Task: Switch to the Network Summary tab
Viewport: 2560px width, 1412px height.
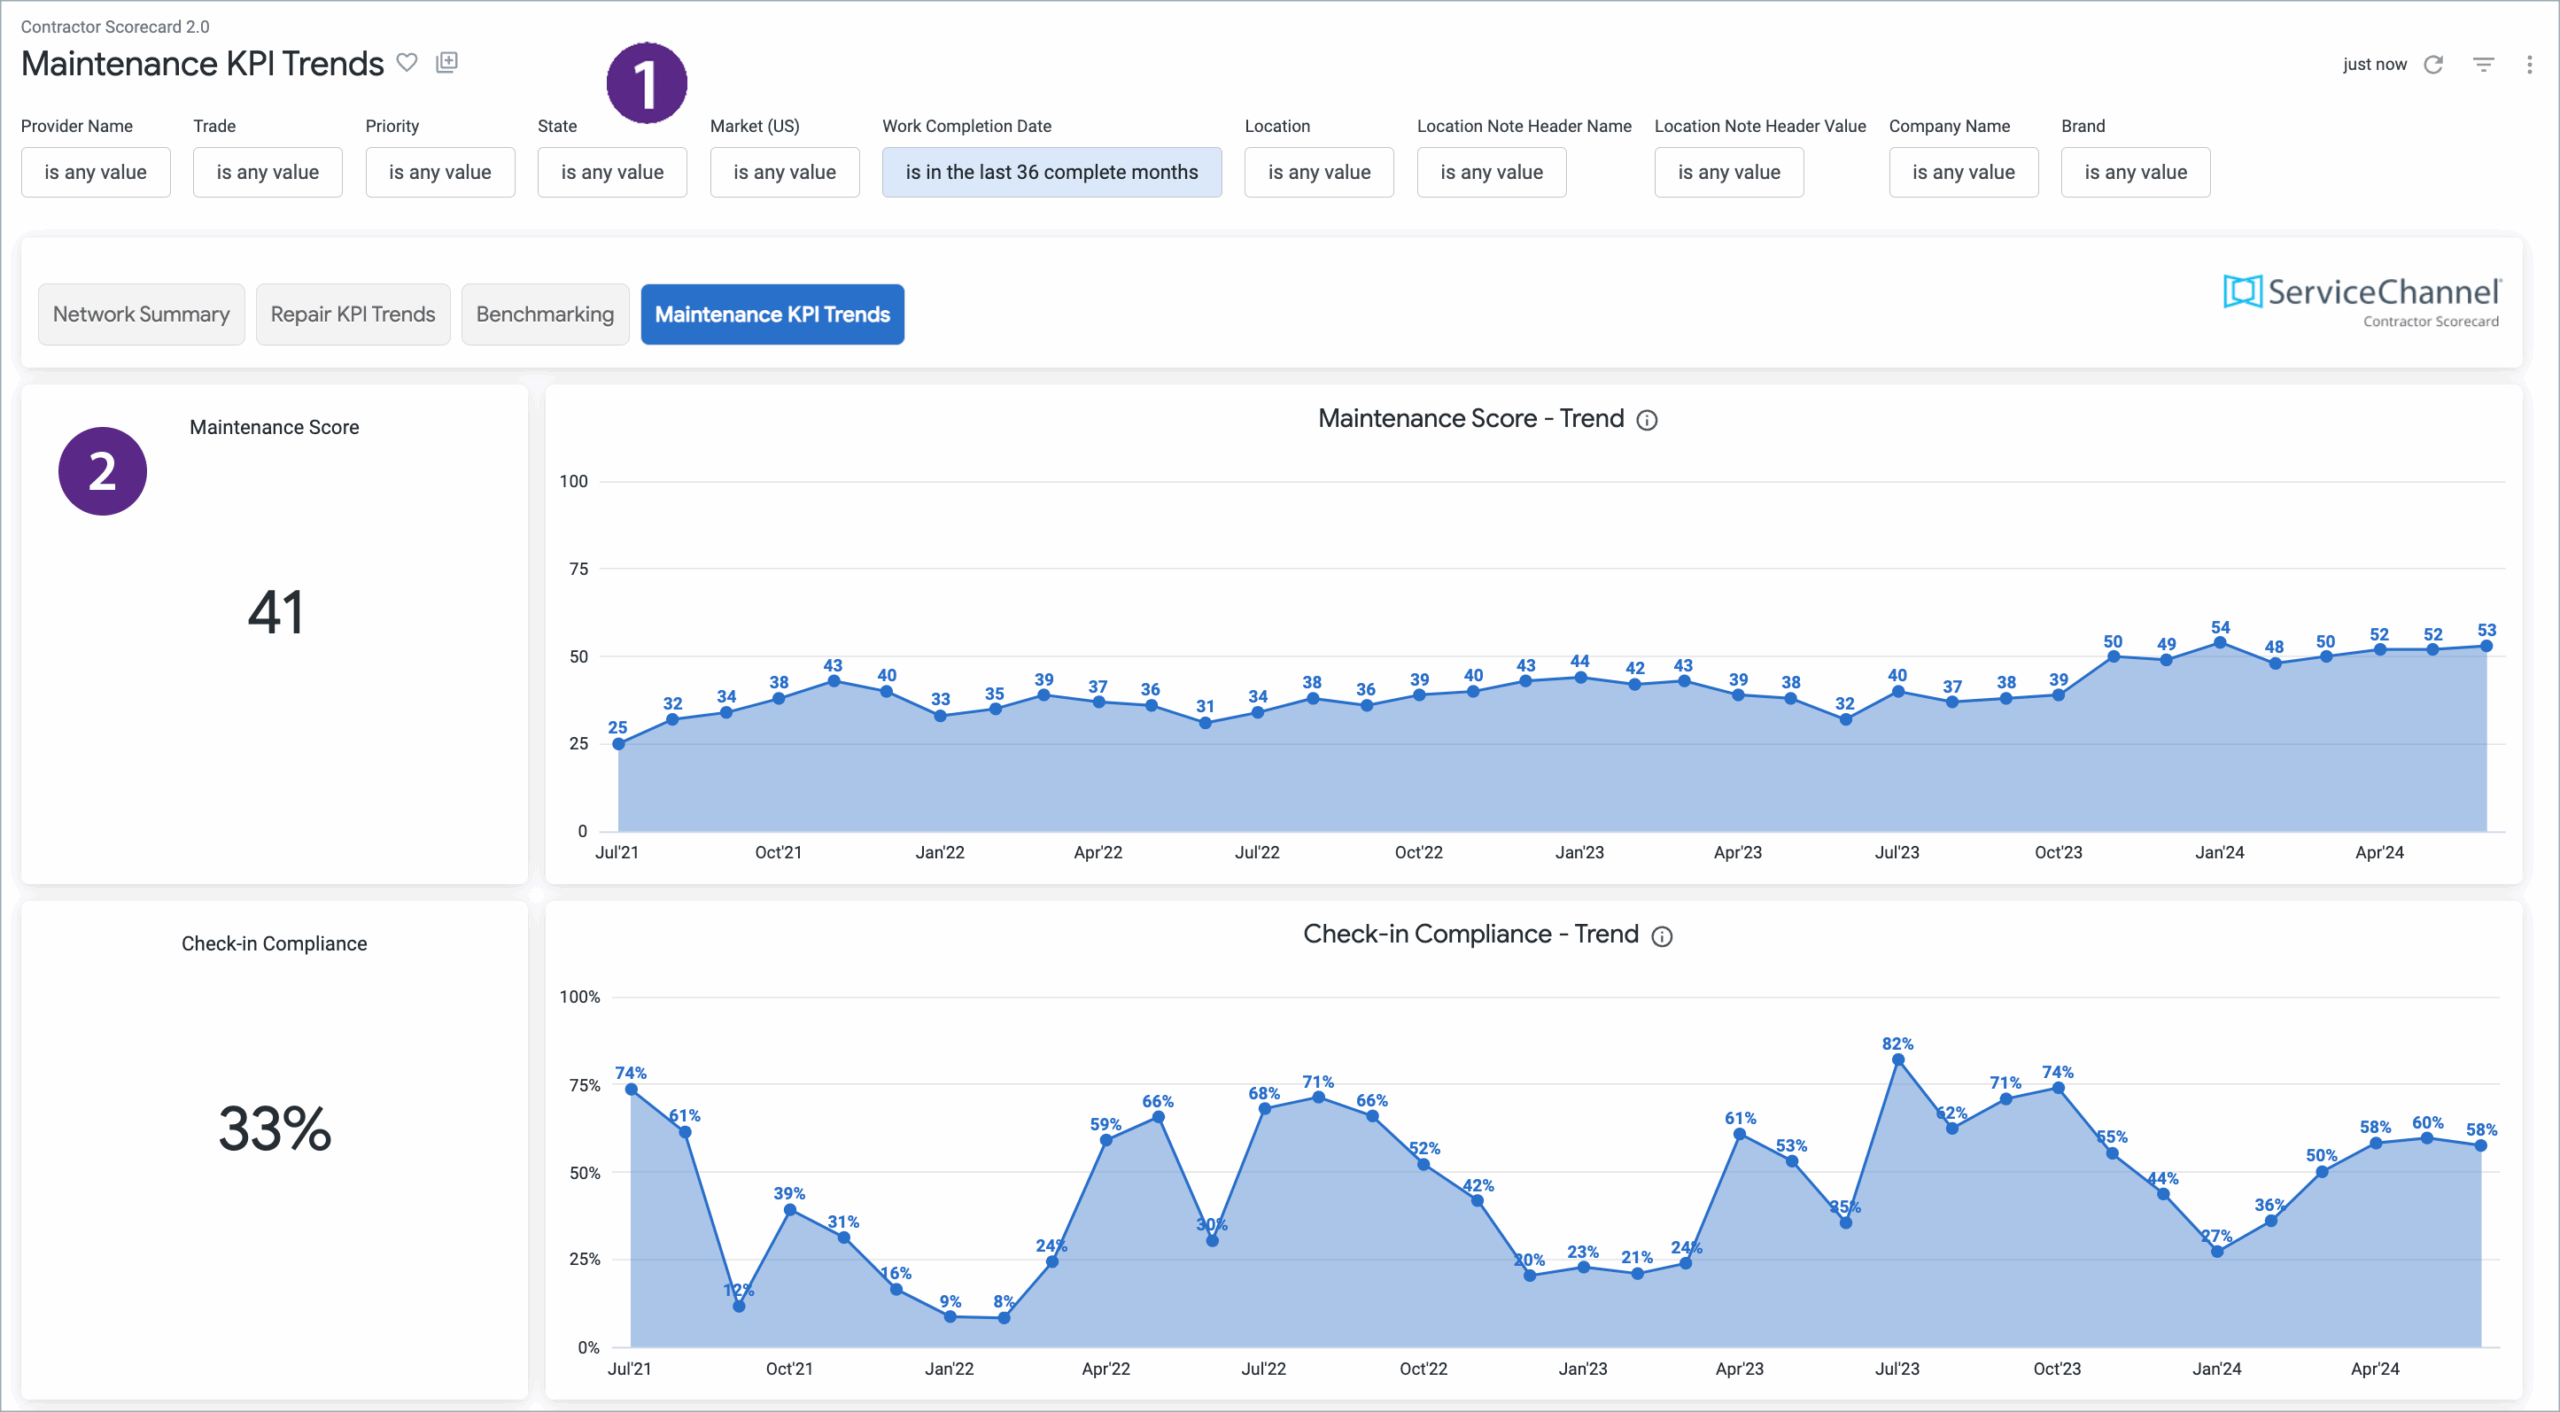Action: click(141, 314)
